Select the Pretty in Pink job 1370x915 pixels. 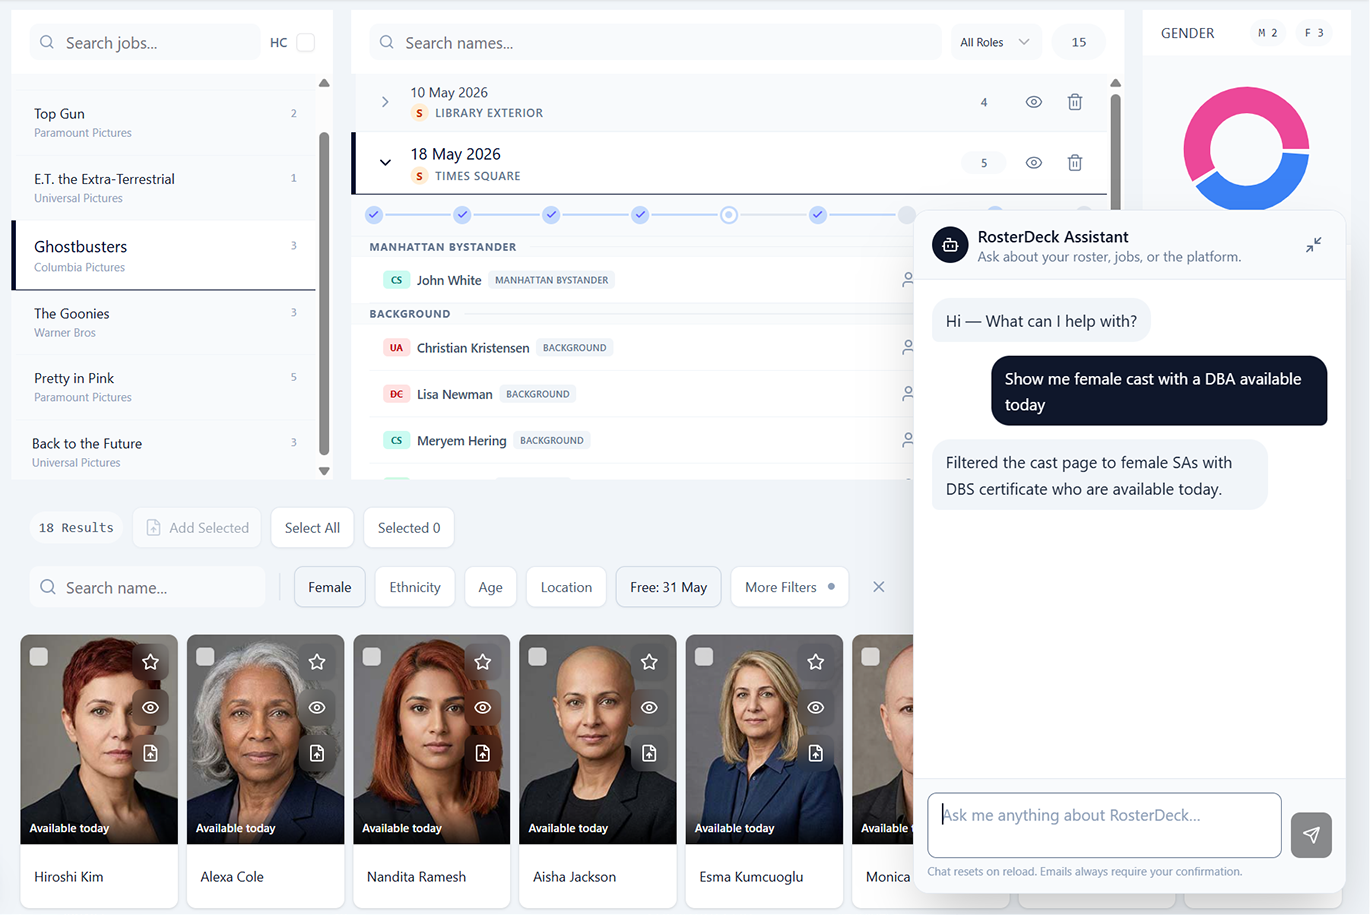(165, 387)
